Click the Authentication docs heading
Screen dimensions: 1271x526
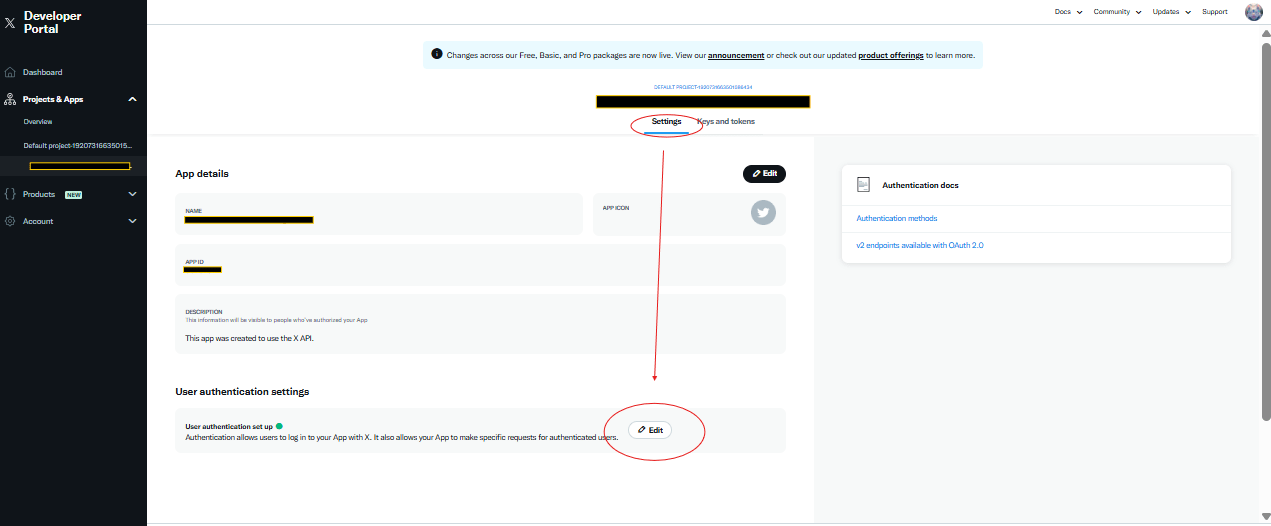pyautogui.click(x=921, y=186)
